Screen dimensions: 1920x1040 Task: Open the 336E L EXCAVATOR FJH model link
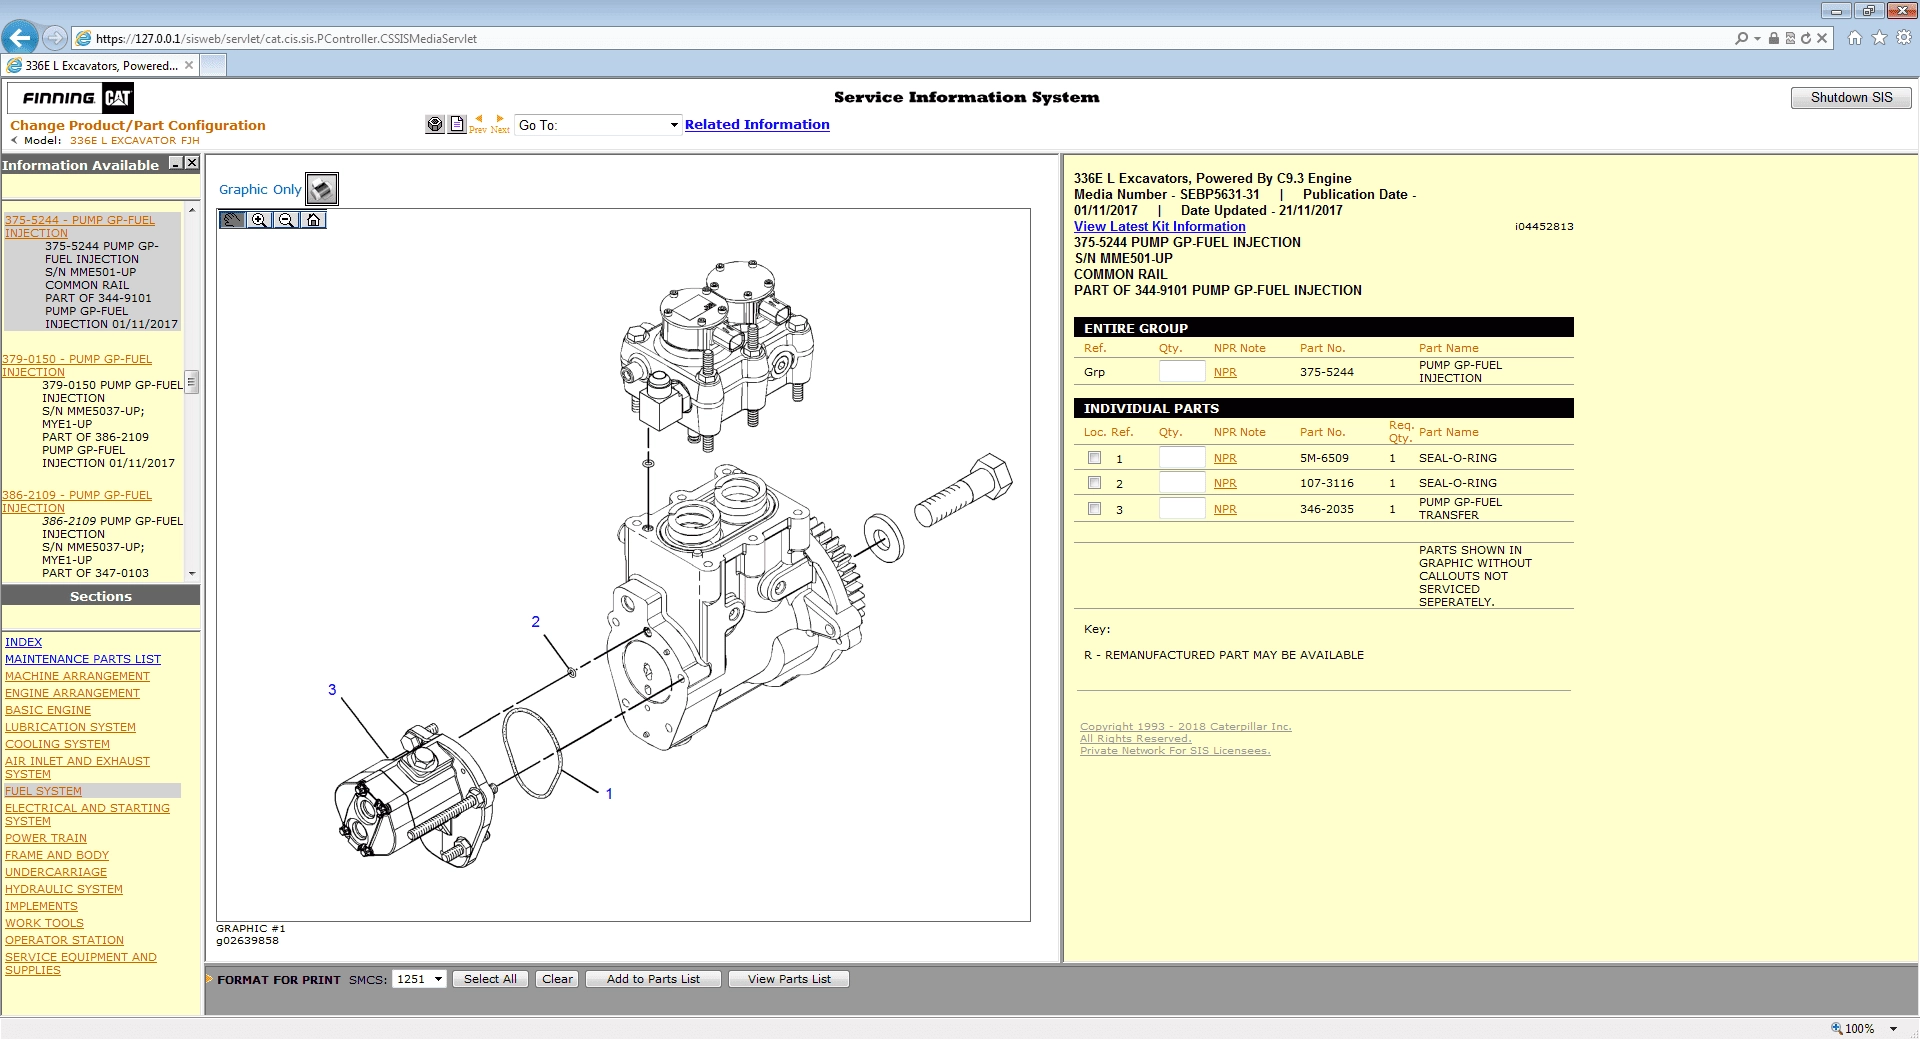click(x=135, y=141)
